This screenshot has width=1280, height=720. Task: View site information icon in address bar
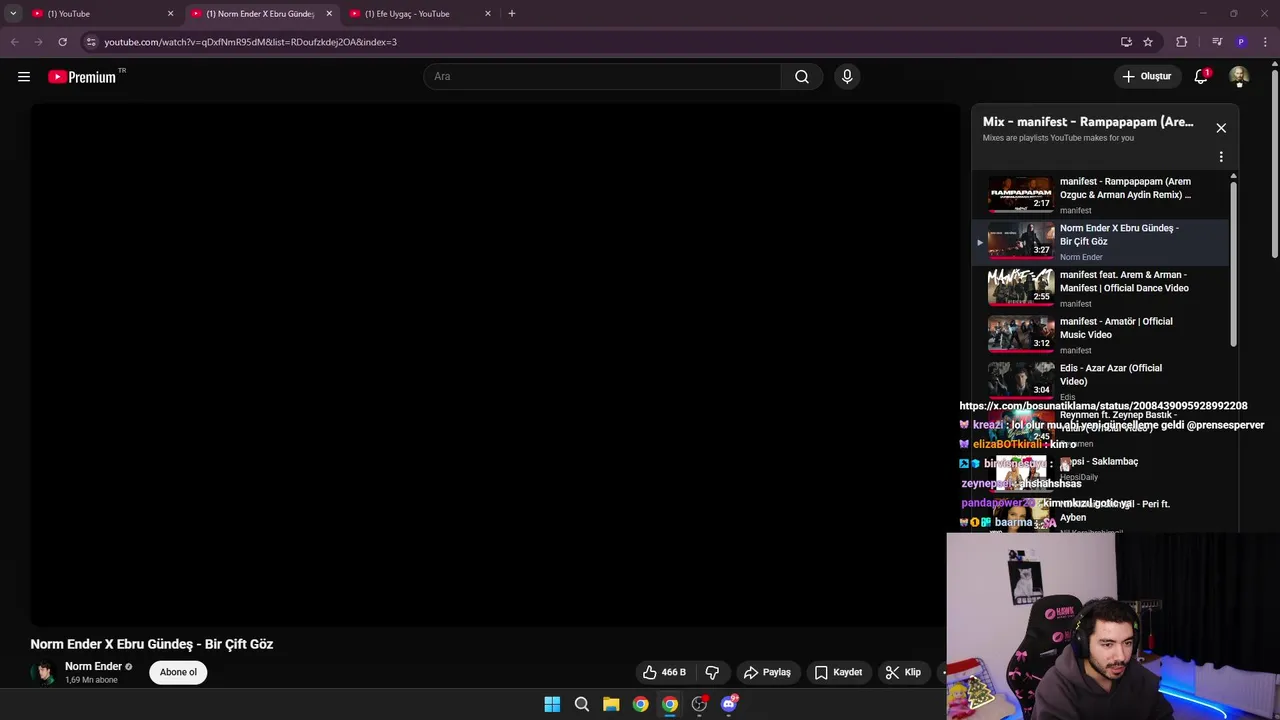[x=91, y=42]
